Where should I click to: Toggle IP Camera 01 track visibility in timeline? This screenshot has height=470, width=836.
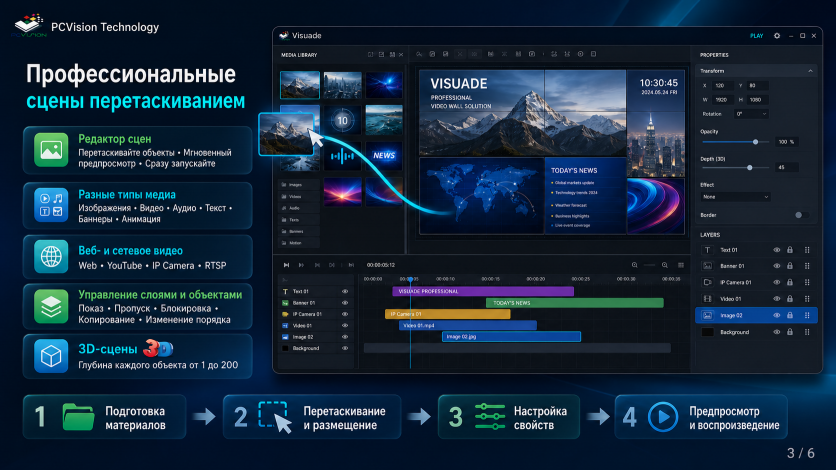coord(345,314)
